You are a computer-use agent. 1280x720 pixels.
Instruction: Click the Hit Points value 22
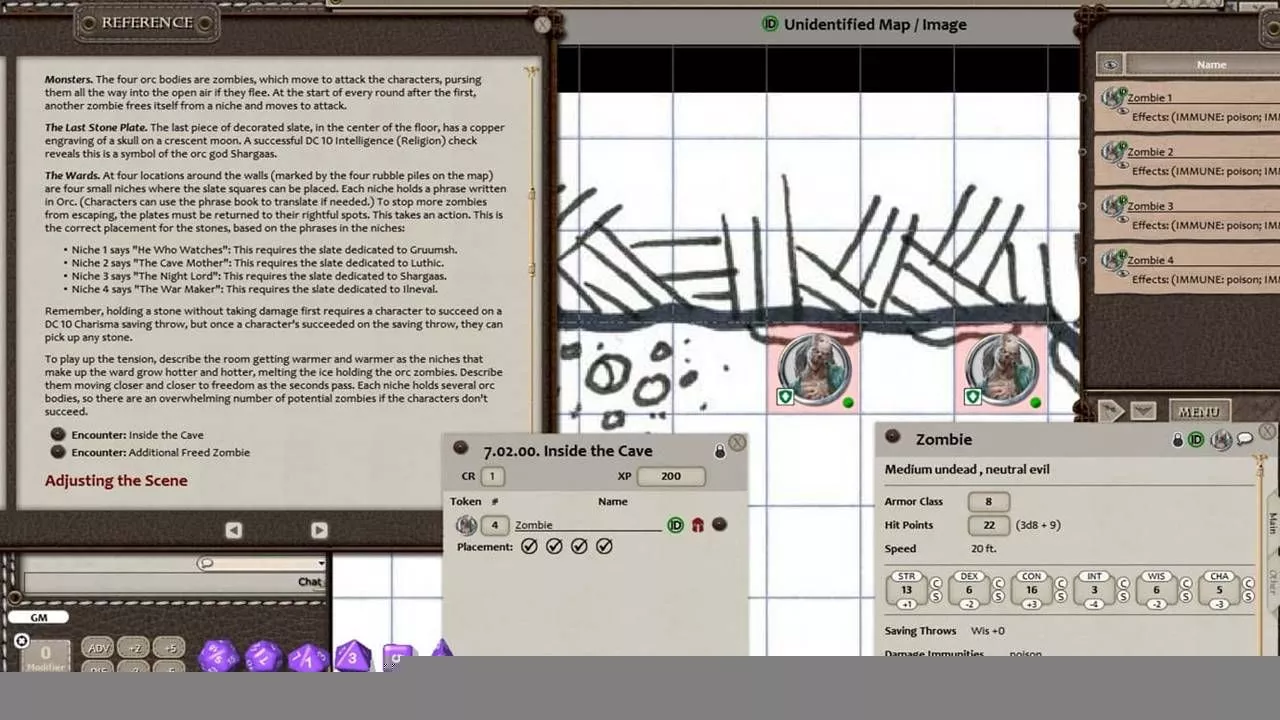pyautogui.click(x=989, y=525)
